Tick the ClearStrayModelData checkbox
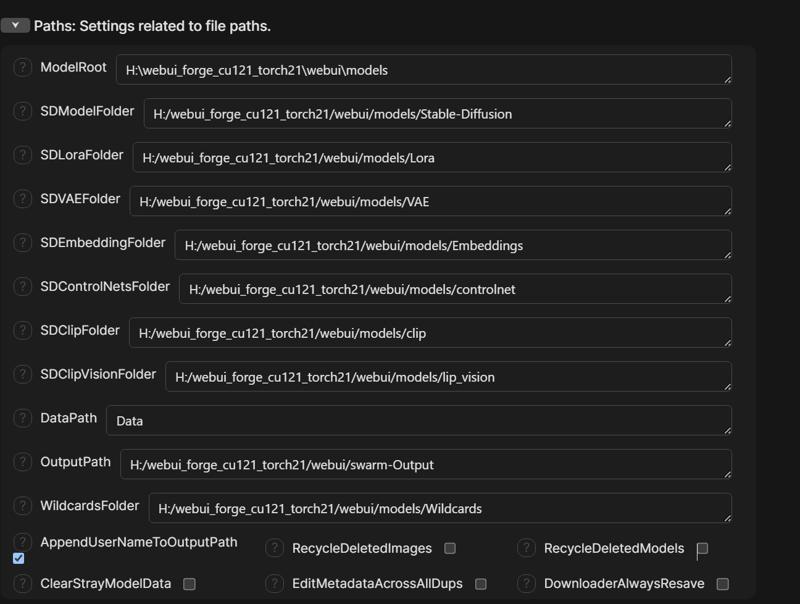 click(x=189, y=584)
